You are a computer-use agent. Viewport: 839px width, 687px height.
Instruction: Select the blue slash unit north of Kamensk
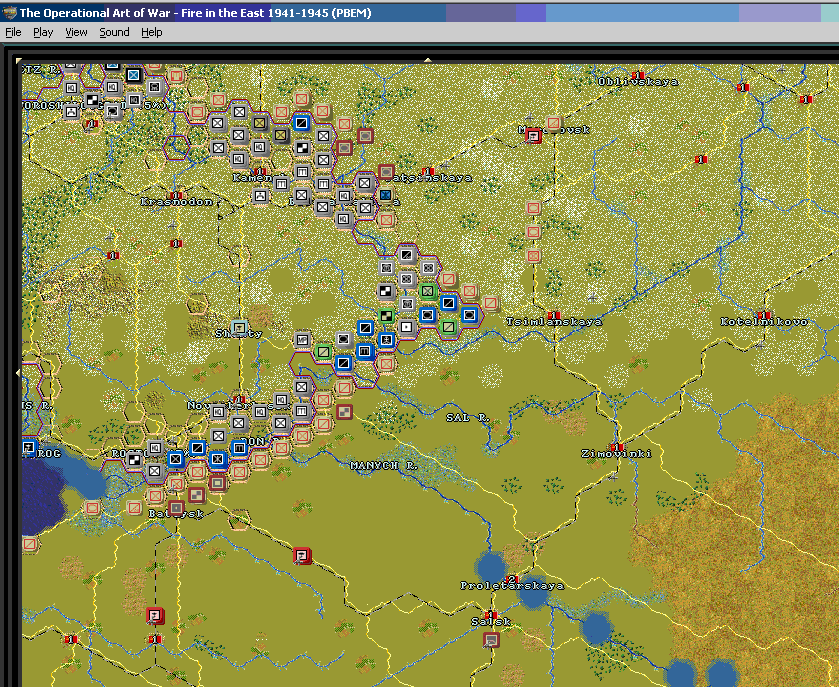[302, 123]
